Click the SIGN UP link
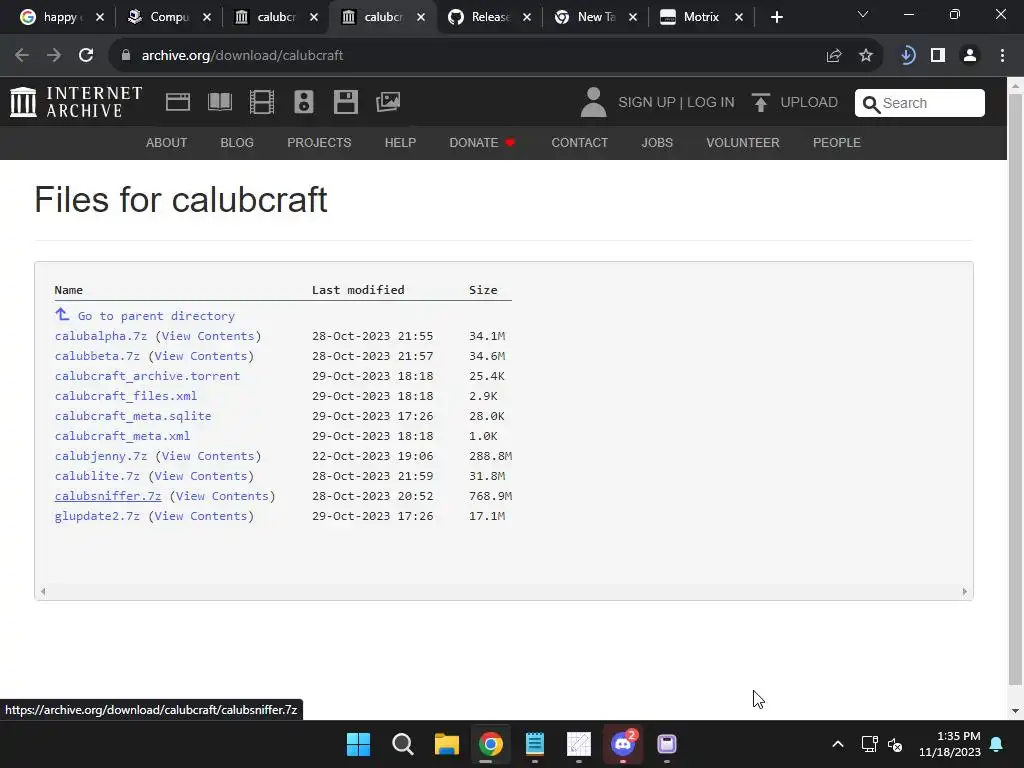 pyautogui.click(x=647, y=103)
